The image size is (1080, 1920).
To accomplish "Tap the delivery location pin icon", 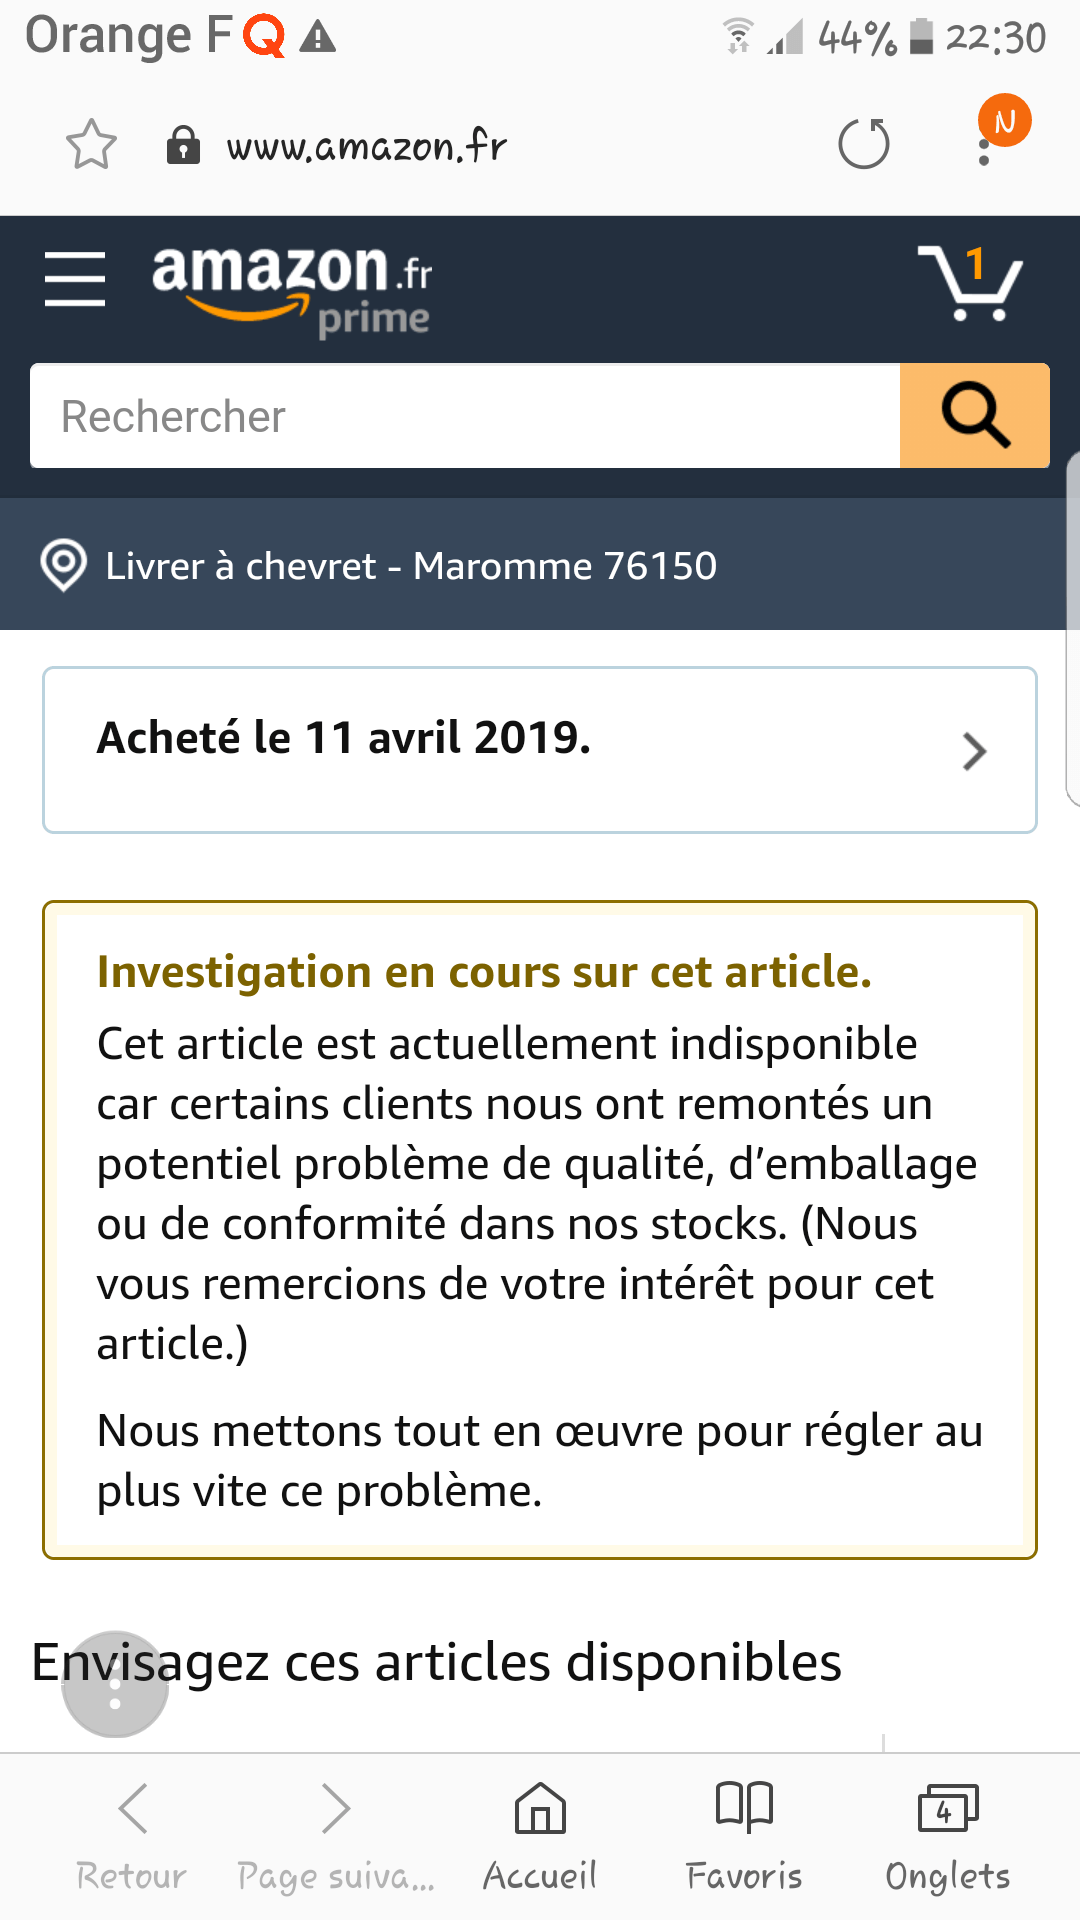I will point(63,566).
